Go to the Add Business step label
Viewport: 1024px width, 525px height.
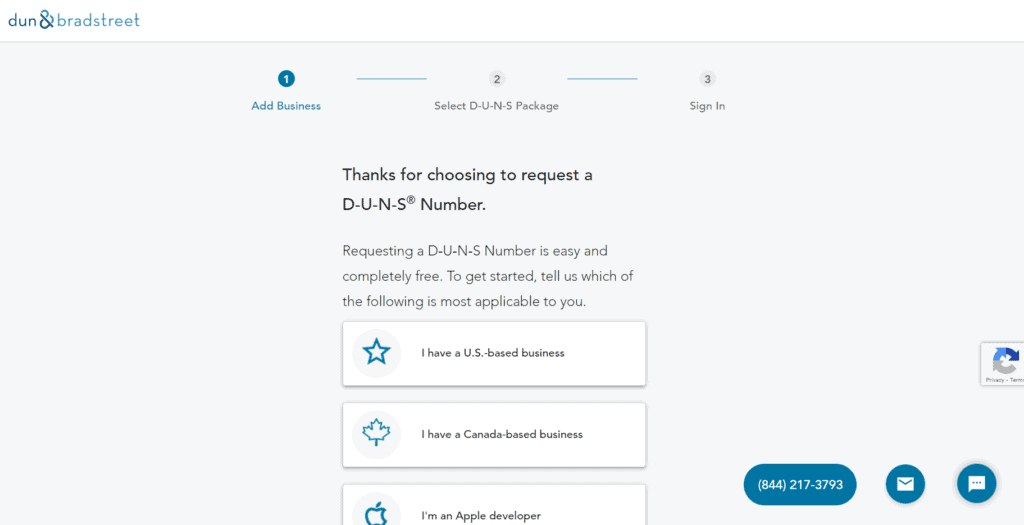click(286, 106)
